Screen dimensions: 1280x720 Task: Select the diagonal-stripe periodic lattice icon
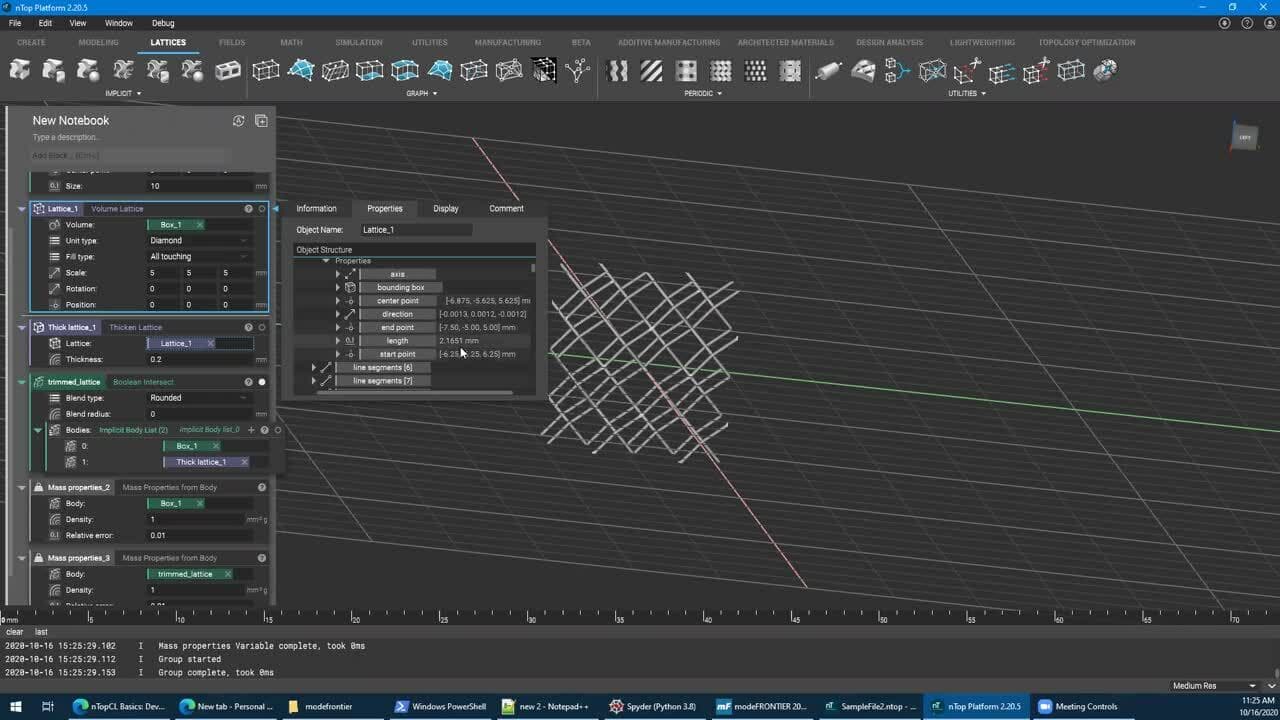pyautogui.click(x=651, y=70)
